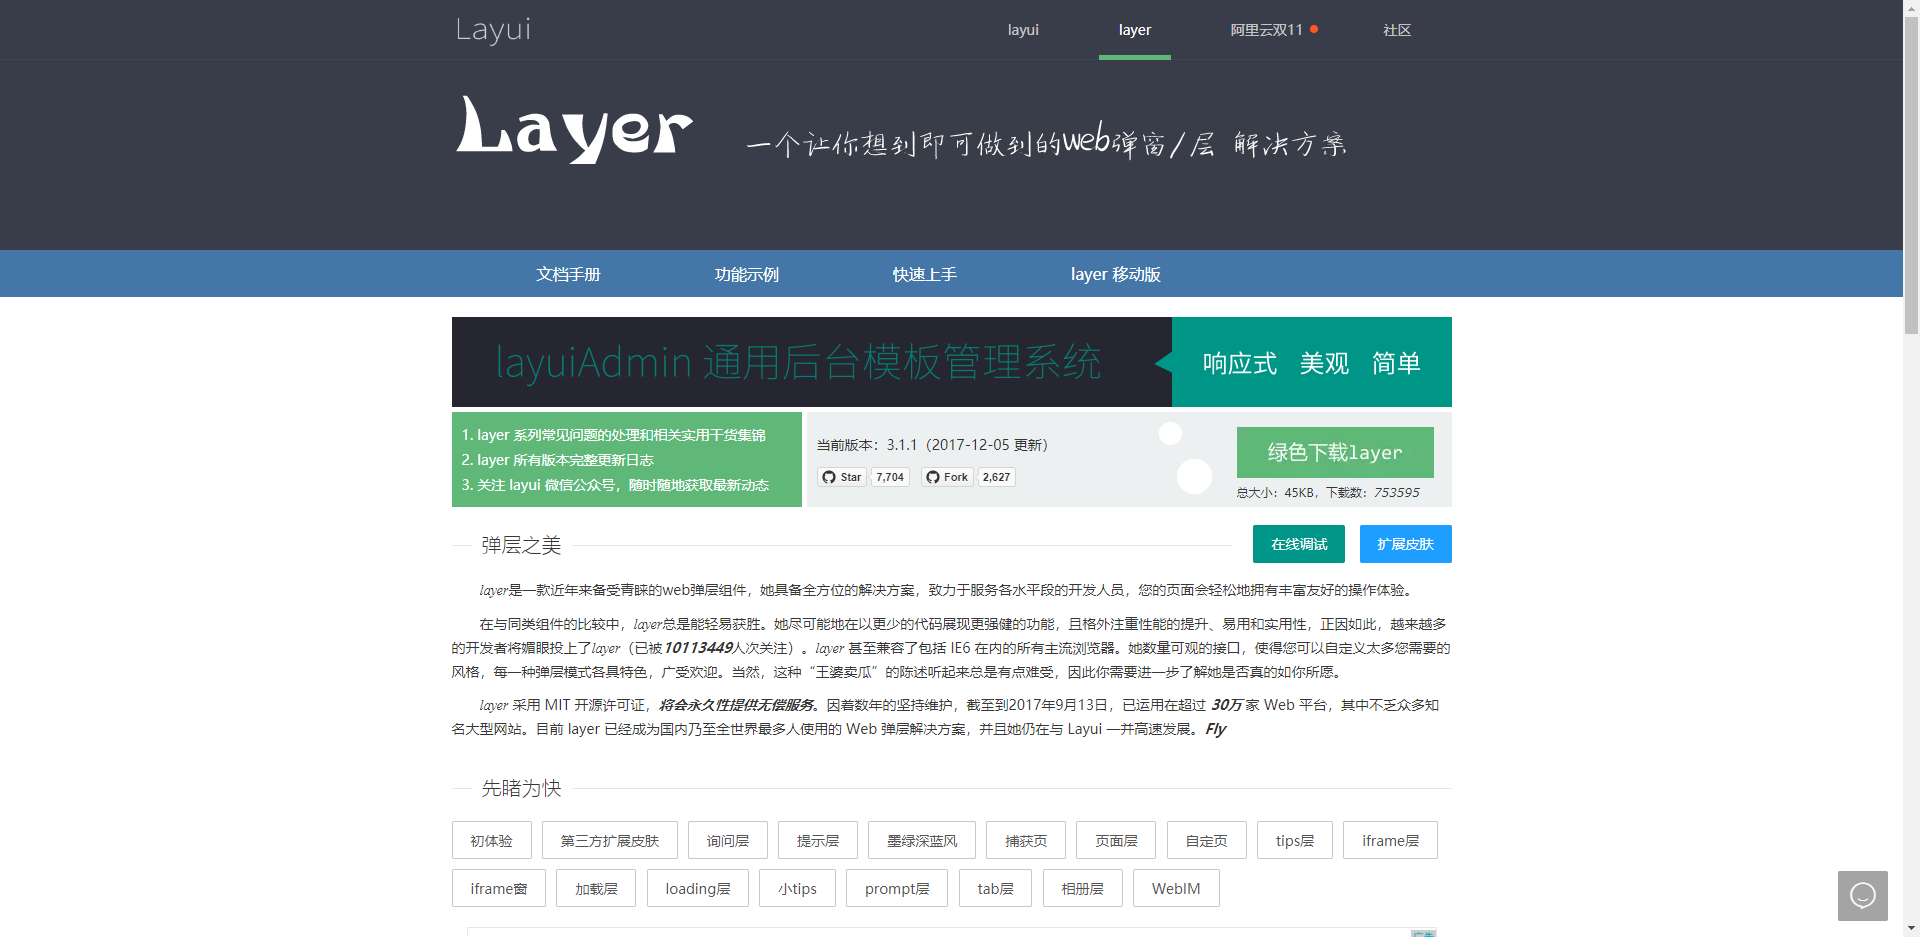Click the iframe窗 demo button
This screenshot has width=1920, height=937.
click(499, 888)
